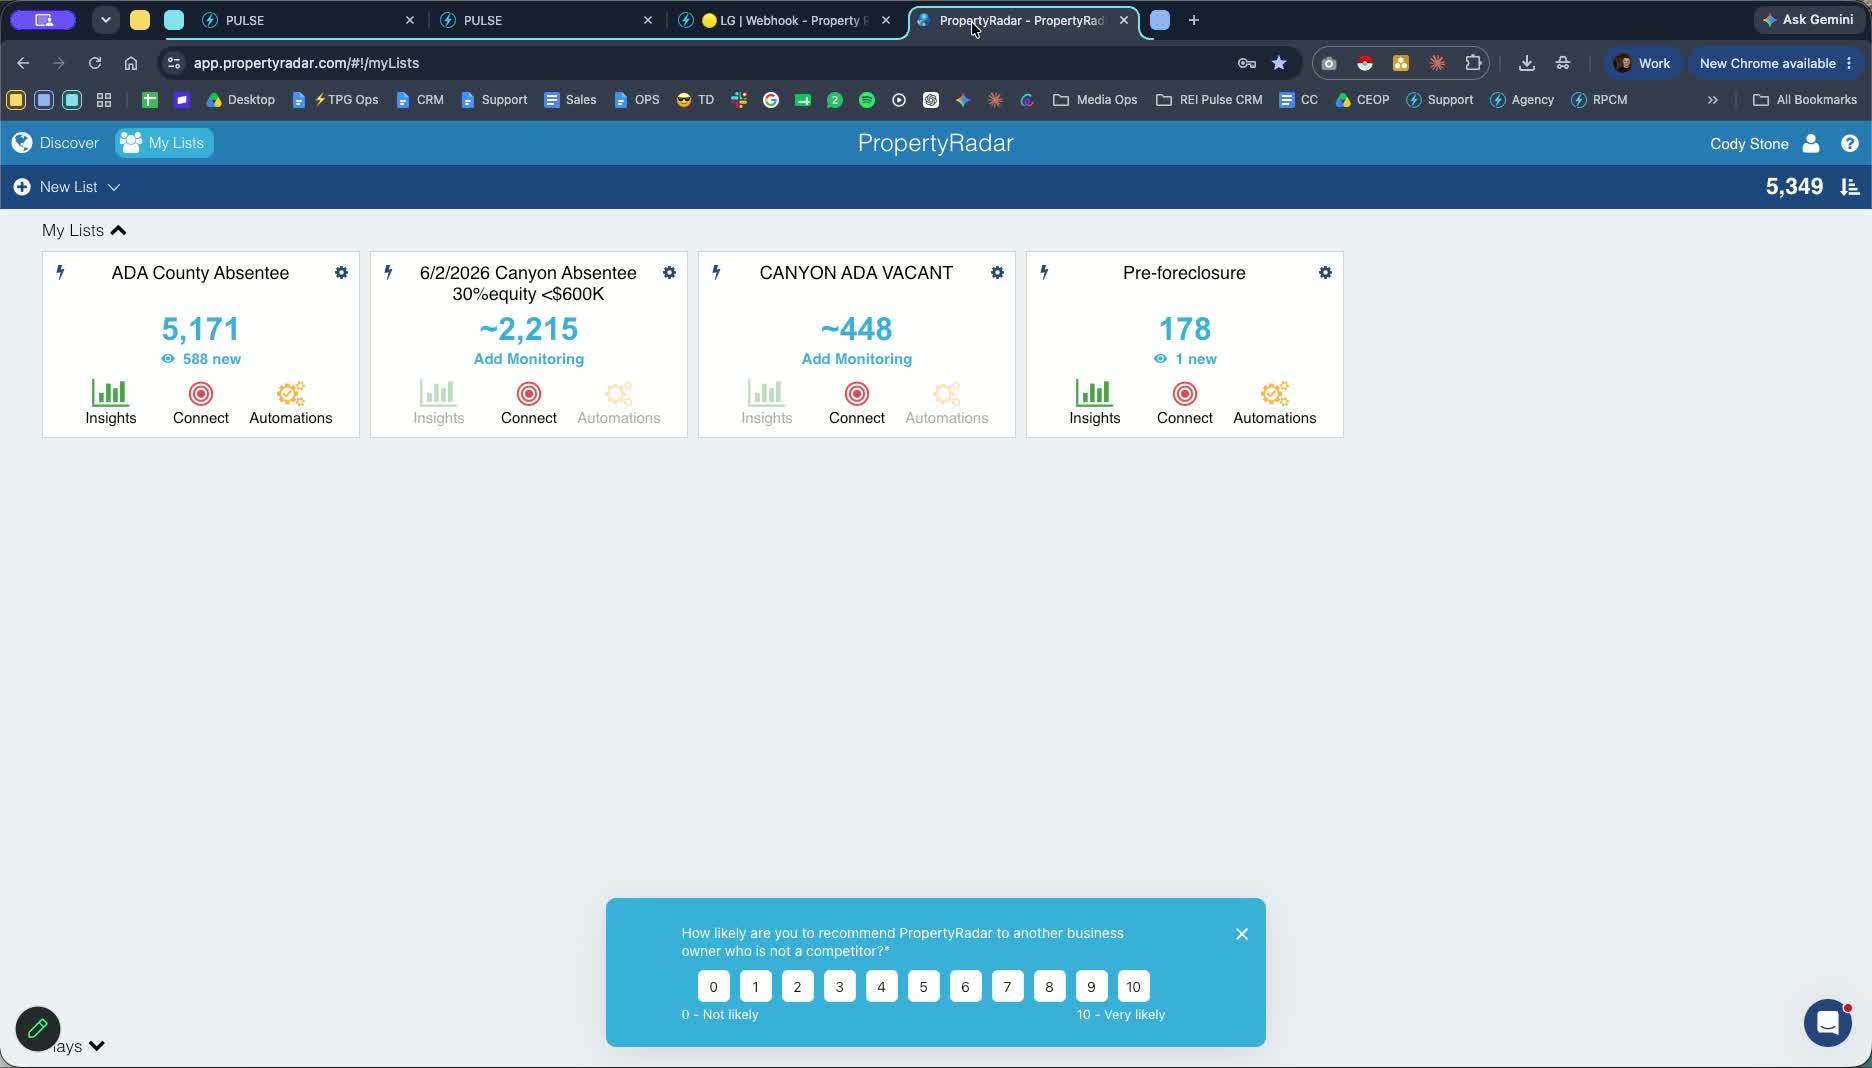
Task: View 588 new on ADA County Absentee
Action: click(x=201, y=359)
